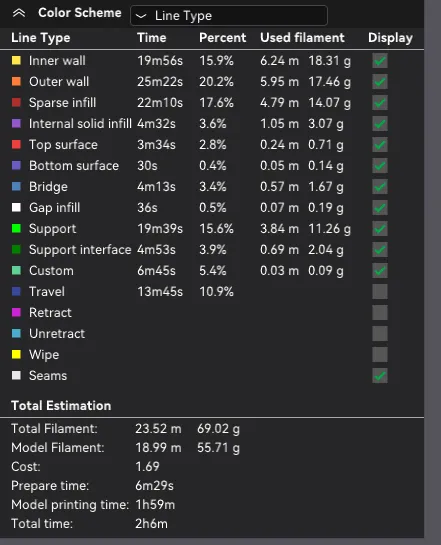The width and height of the screenshot is (441, 545).
Task: Uncheck the Inner wall display checkbox
Action: click(380, 61)
